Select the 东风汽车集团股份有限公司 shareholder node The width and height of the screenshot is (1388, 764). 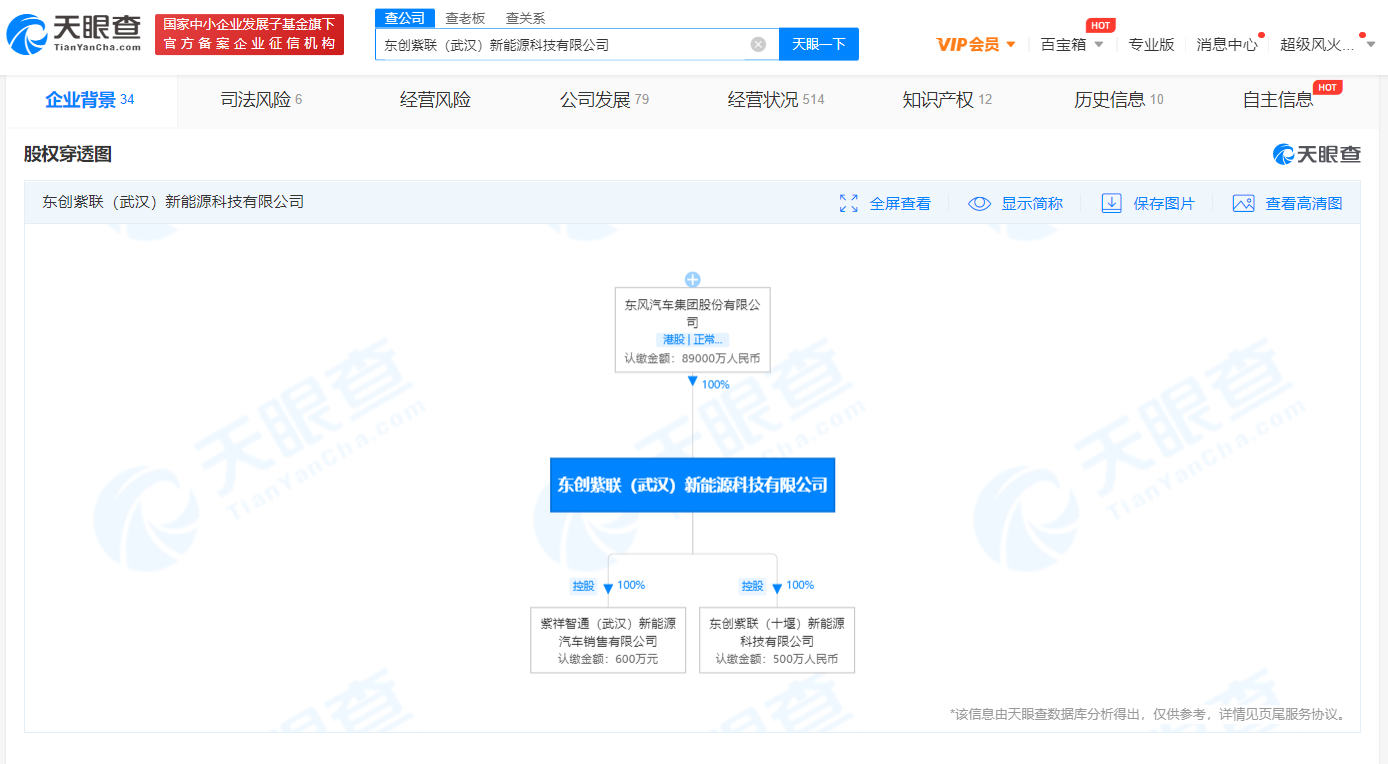point(692,330)
